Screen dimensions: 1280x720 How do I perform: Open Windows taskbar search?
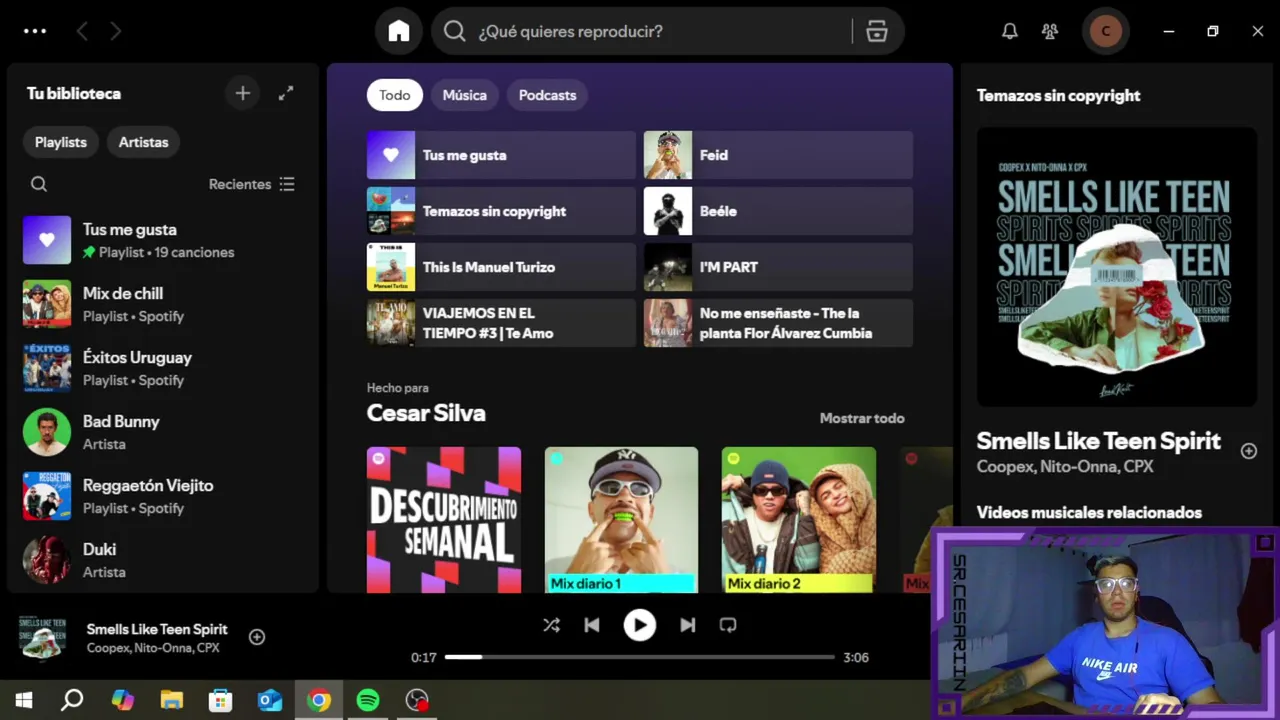pos(72,700)
